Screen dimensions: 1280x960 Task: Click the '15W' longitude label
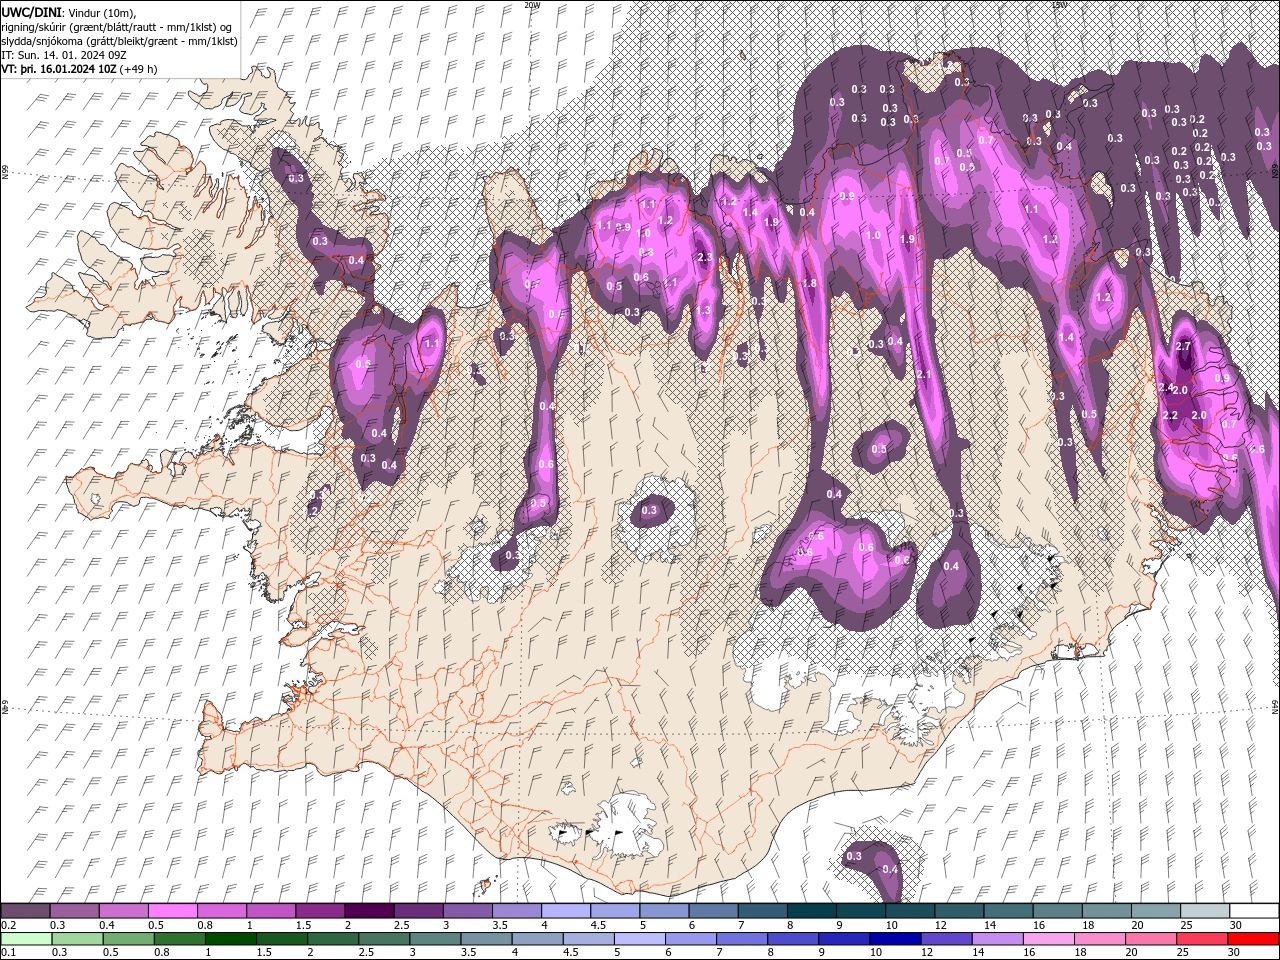pyautogui.click(x=1059, y=5)
